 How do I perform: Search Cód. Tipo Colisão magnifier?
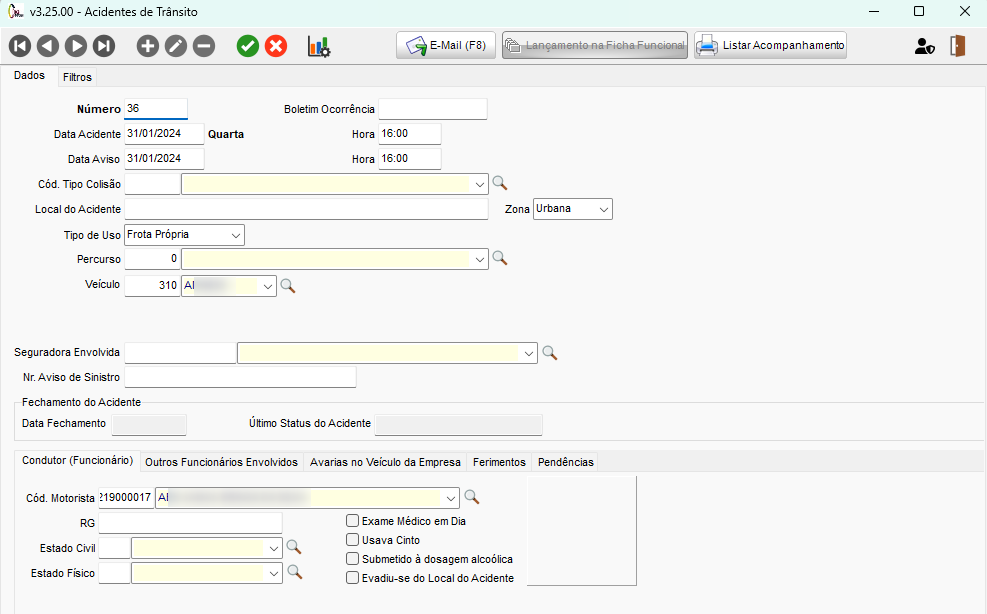point(500,183)
